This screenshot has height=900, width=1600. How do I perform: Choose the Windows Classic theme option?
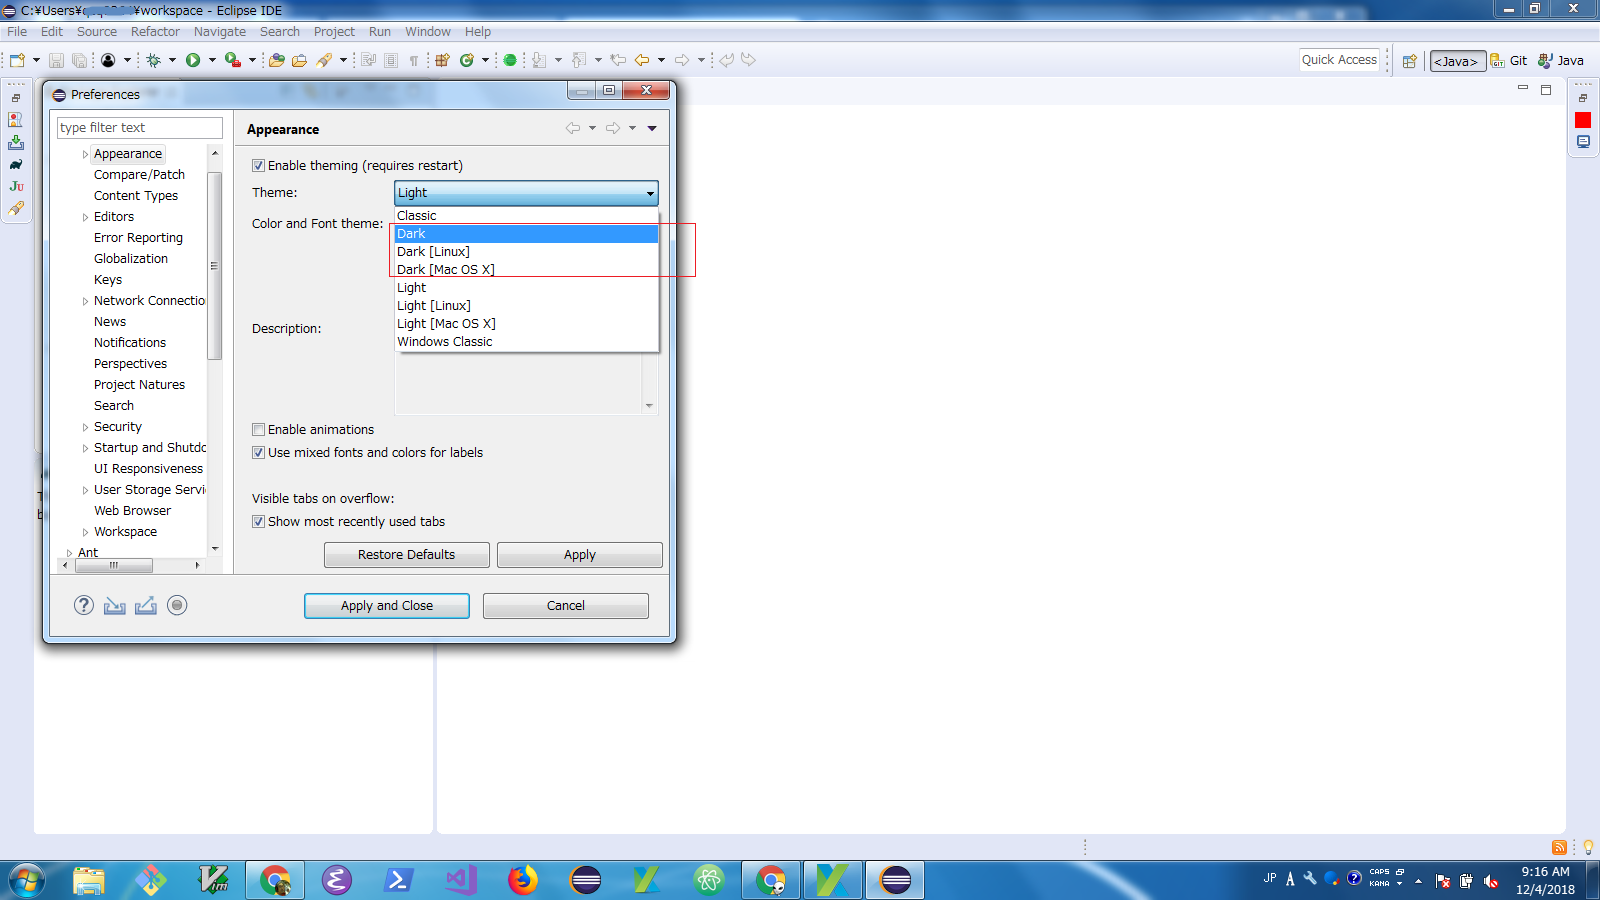coord(526,342)
